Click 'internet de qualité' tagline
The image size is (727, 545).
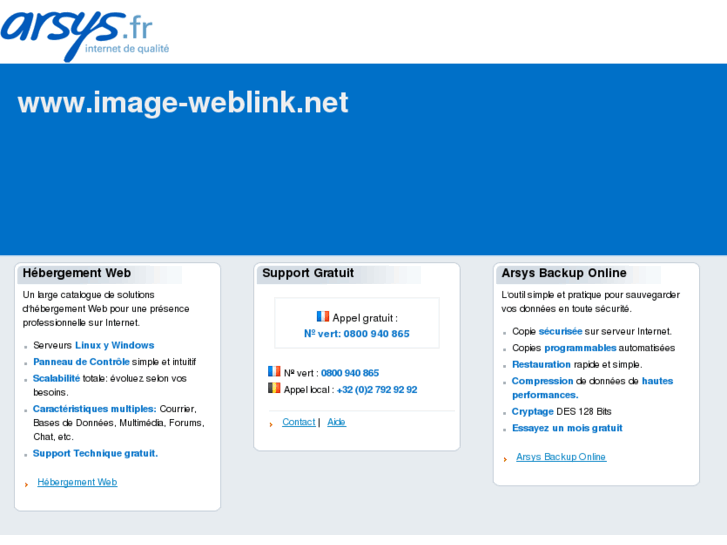click(x=127, y=49)
